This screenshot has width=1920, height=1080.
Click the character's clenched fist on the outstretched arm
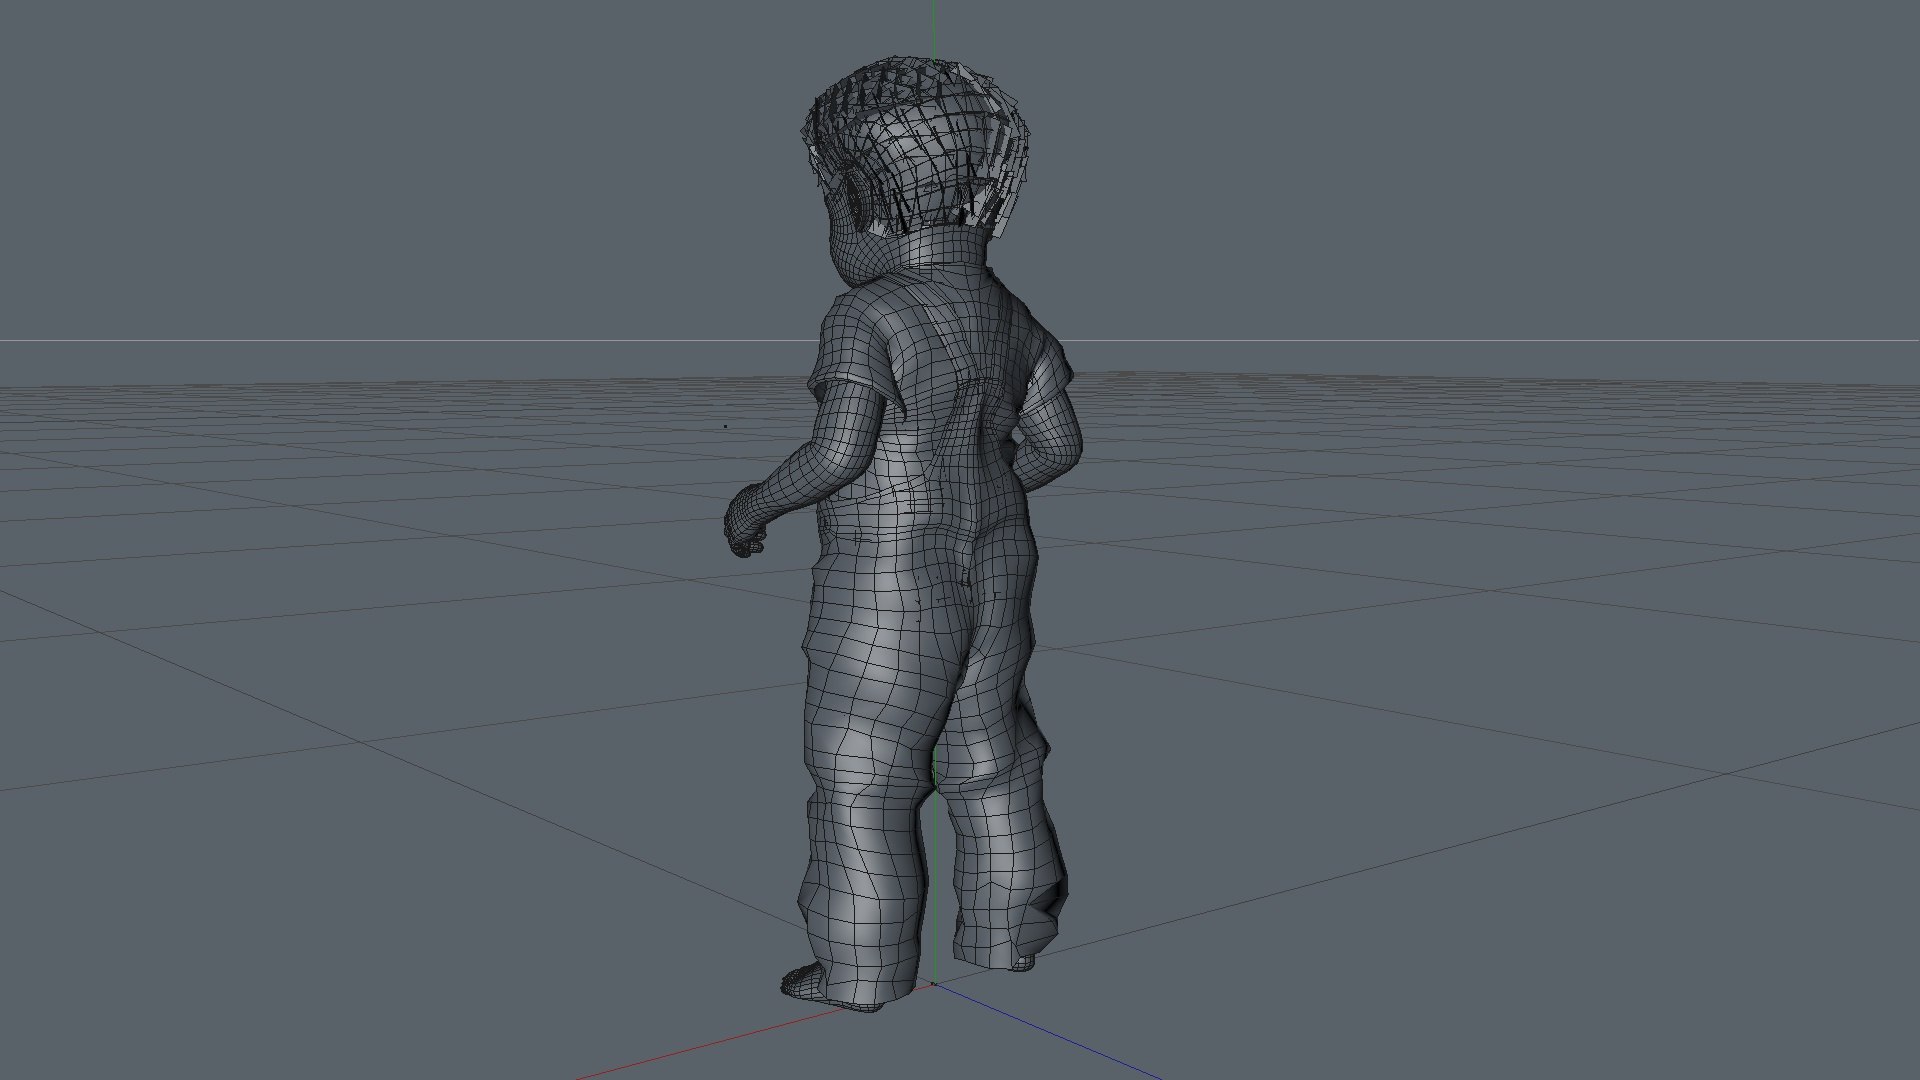[x=746, y=522]
